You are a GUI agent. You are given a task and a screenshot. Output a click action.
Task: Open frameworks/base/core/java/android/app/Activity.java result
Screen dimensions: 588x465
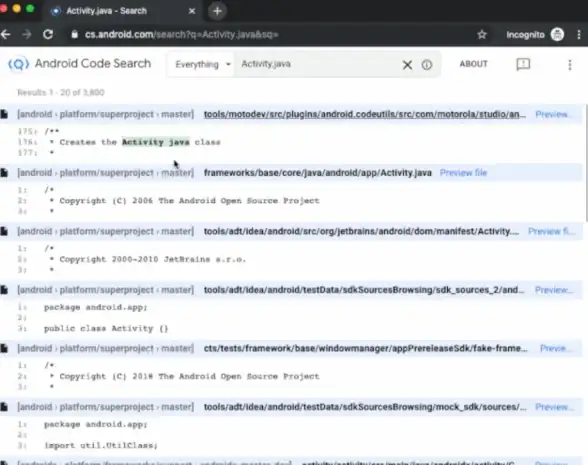tap(318, 173)
